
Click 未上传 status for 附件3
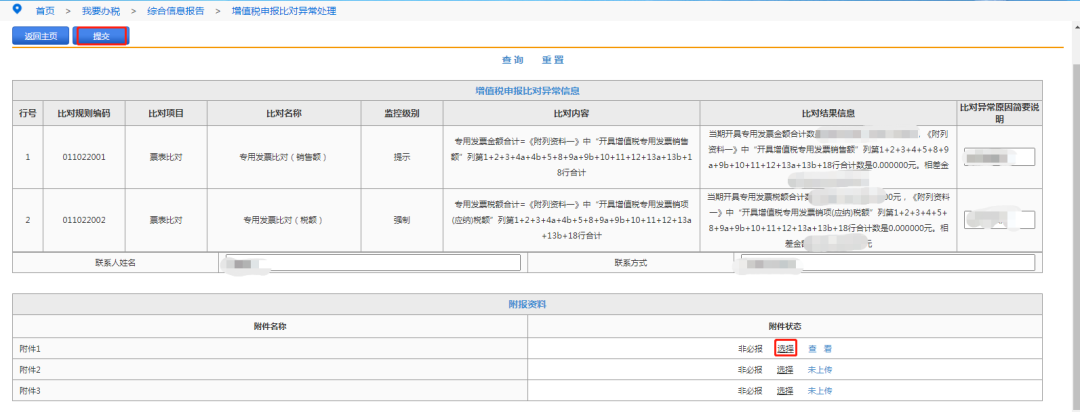820,391
